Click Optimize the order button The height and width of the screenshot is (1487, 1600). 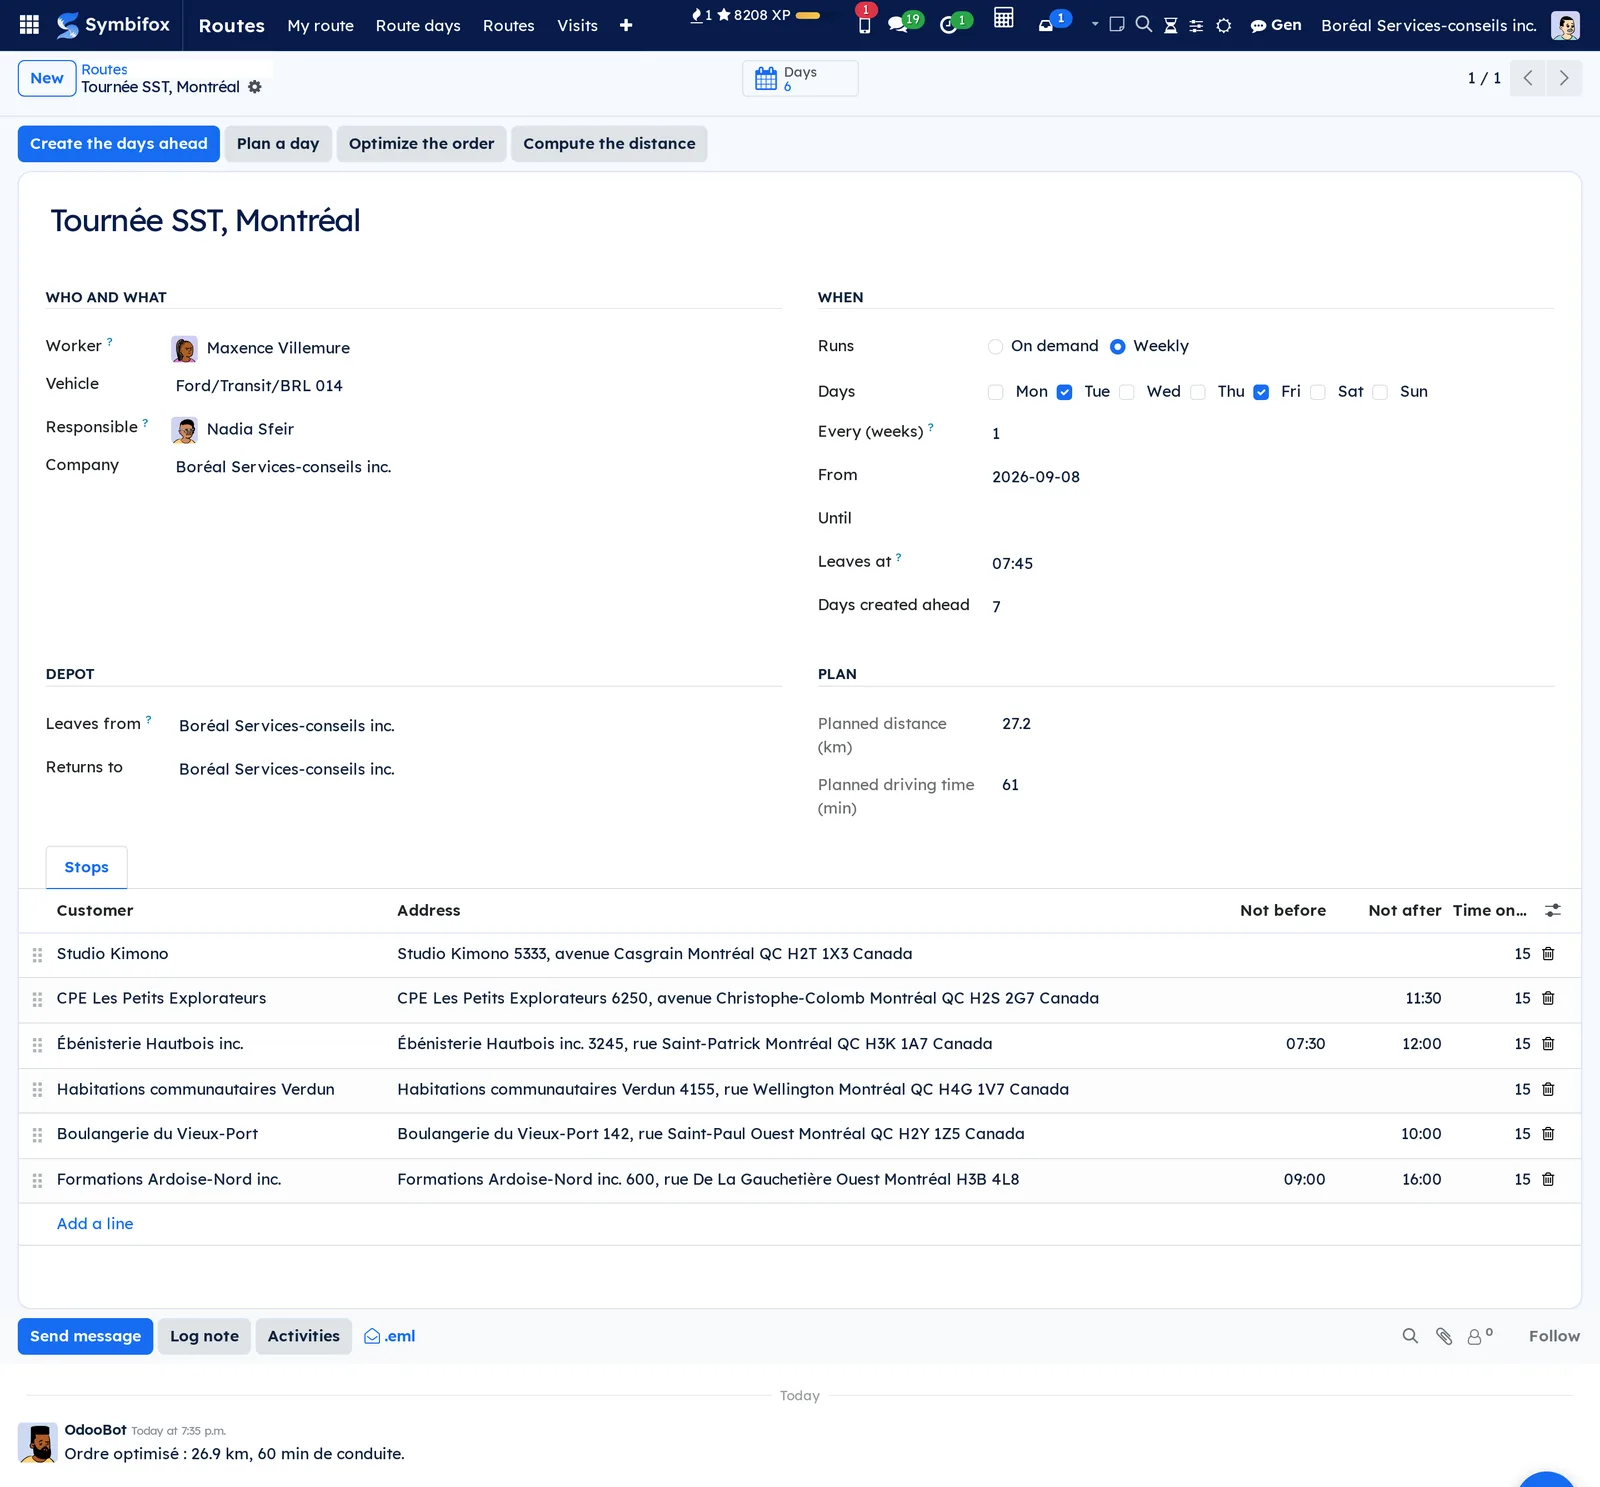tap(421, 144)
